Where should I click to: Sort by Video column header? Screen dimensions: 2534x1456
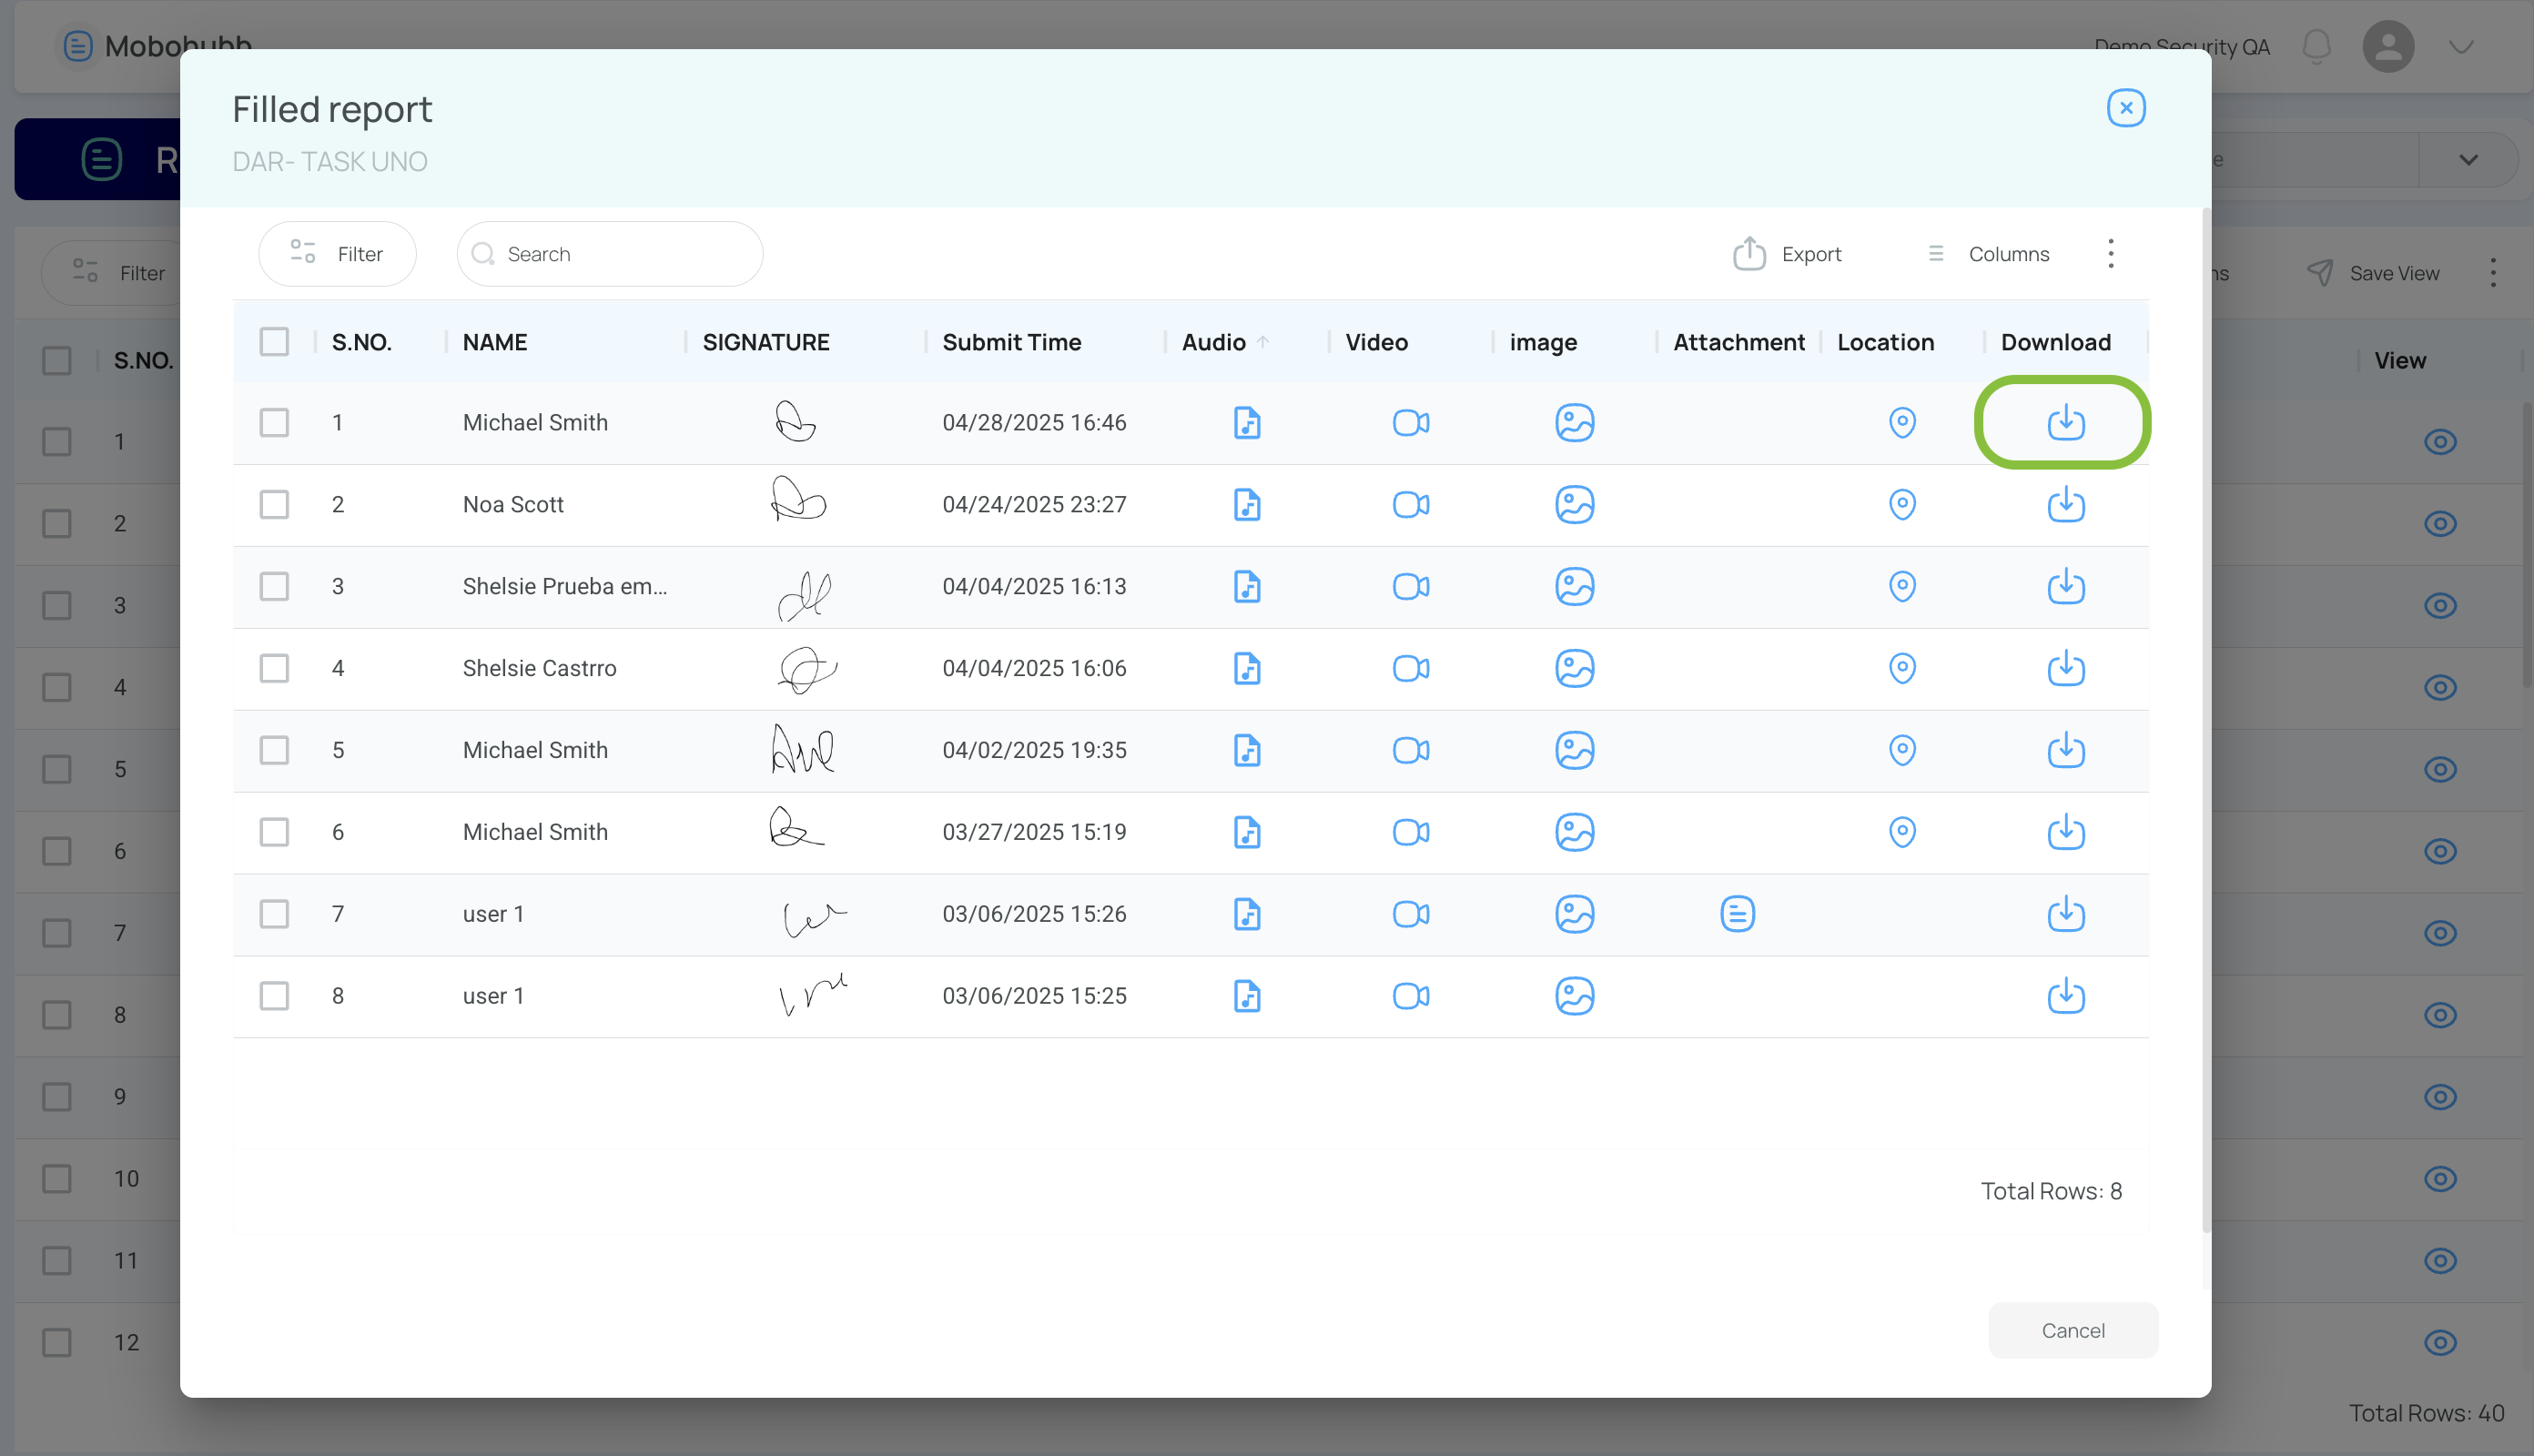tap(1376, 342)
